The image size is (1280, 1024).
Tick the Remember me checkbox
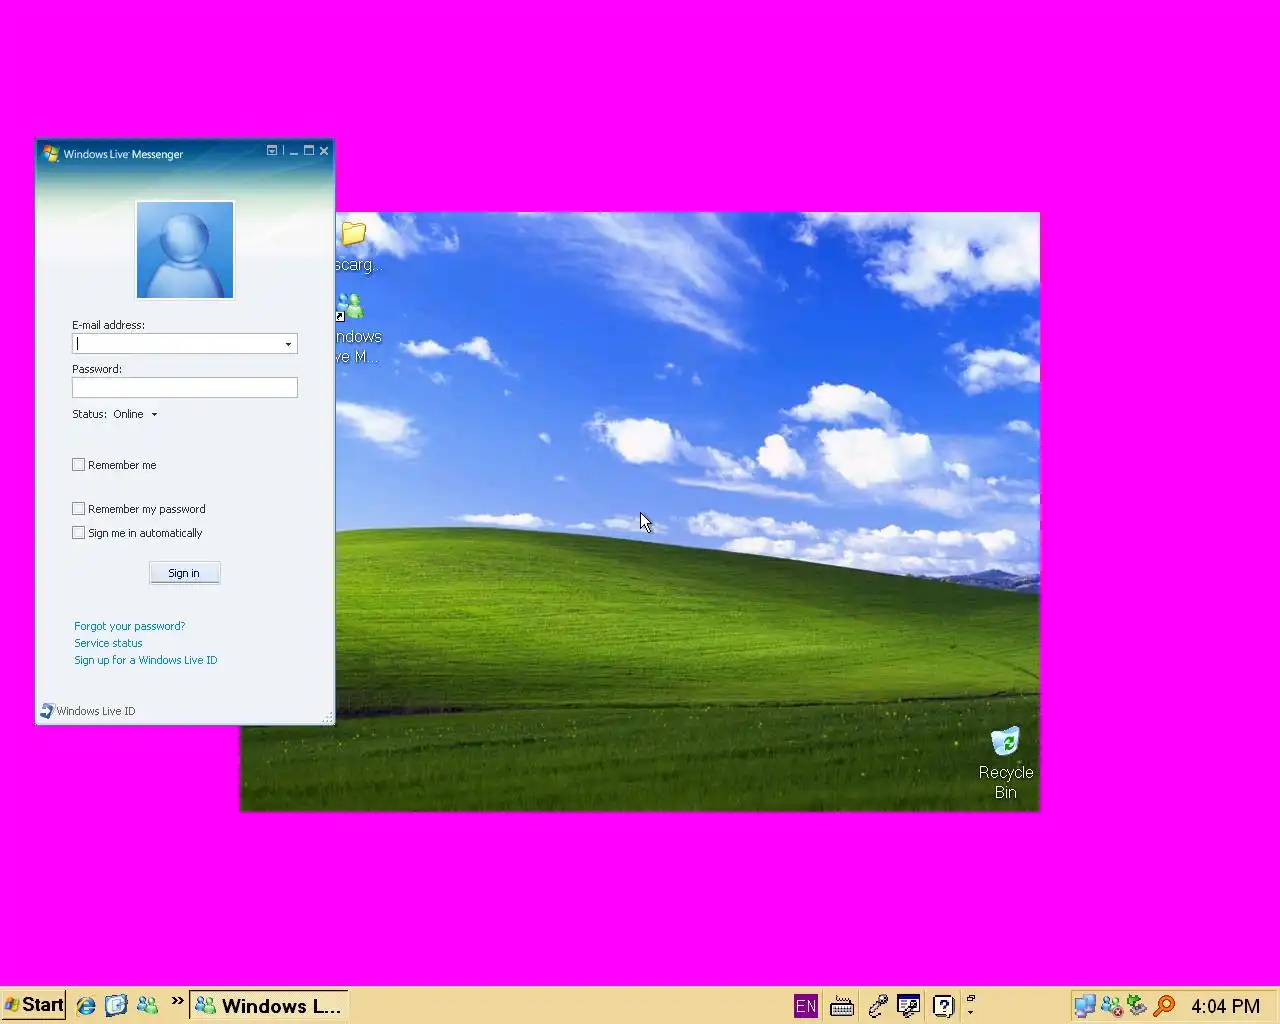click(78, 464)
